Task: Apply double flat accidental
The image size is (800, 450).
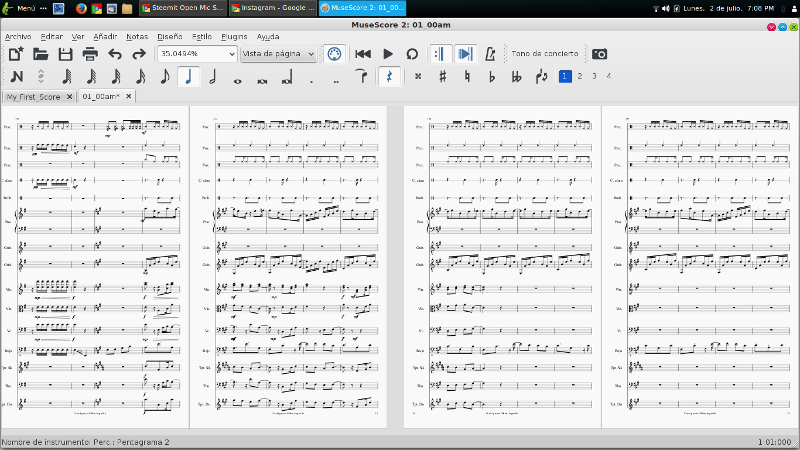Action: [x=516, y=77]
